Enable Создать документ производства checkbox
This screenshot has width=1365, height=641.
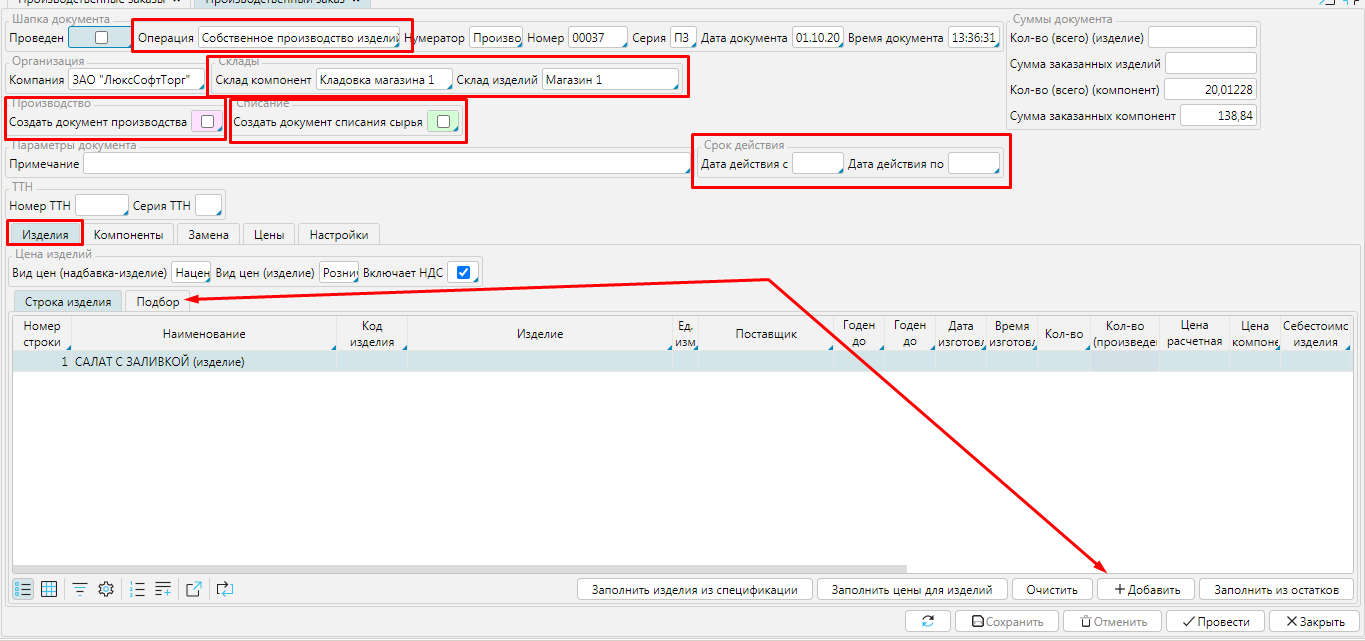(207, 122)
